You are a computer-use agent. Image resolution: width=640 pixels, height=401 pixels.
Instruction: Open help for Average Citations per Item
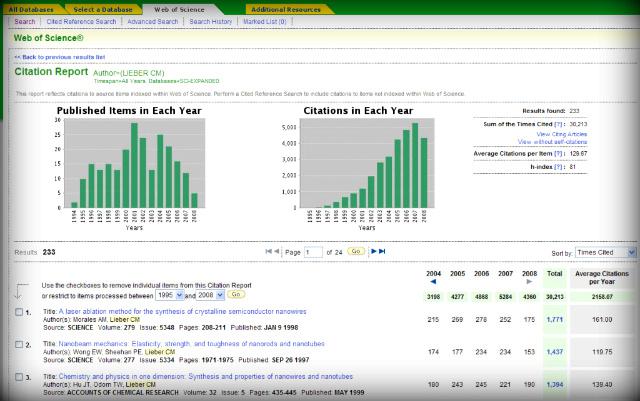tap(558, 154)
